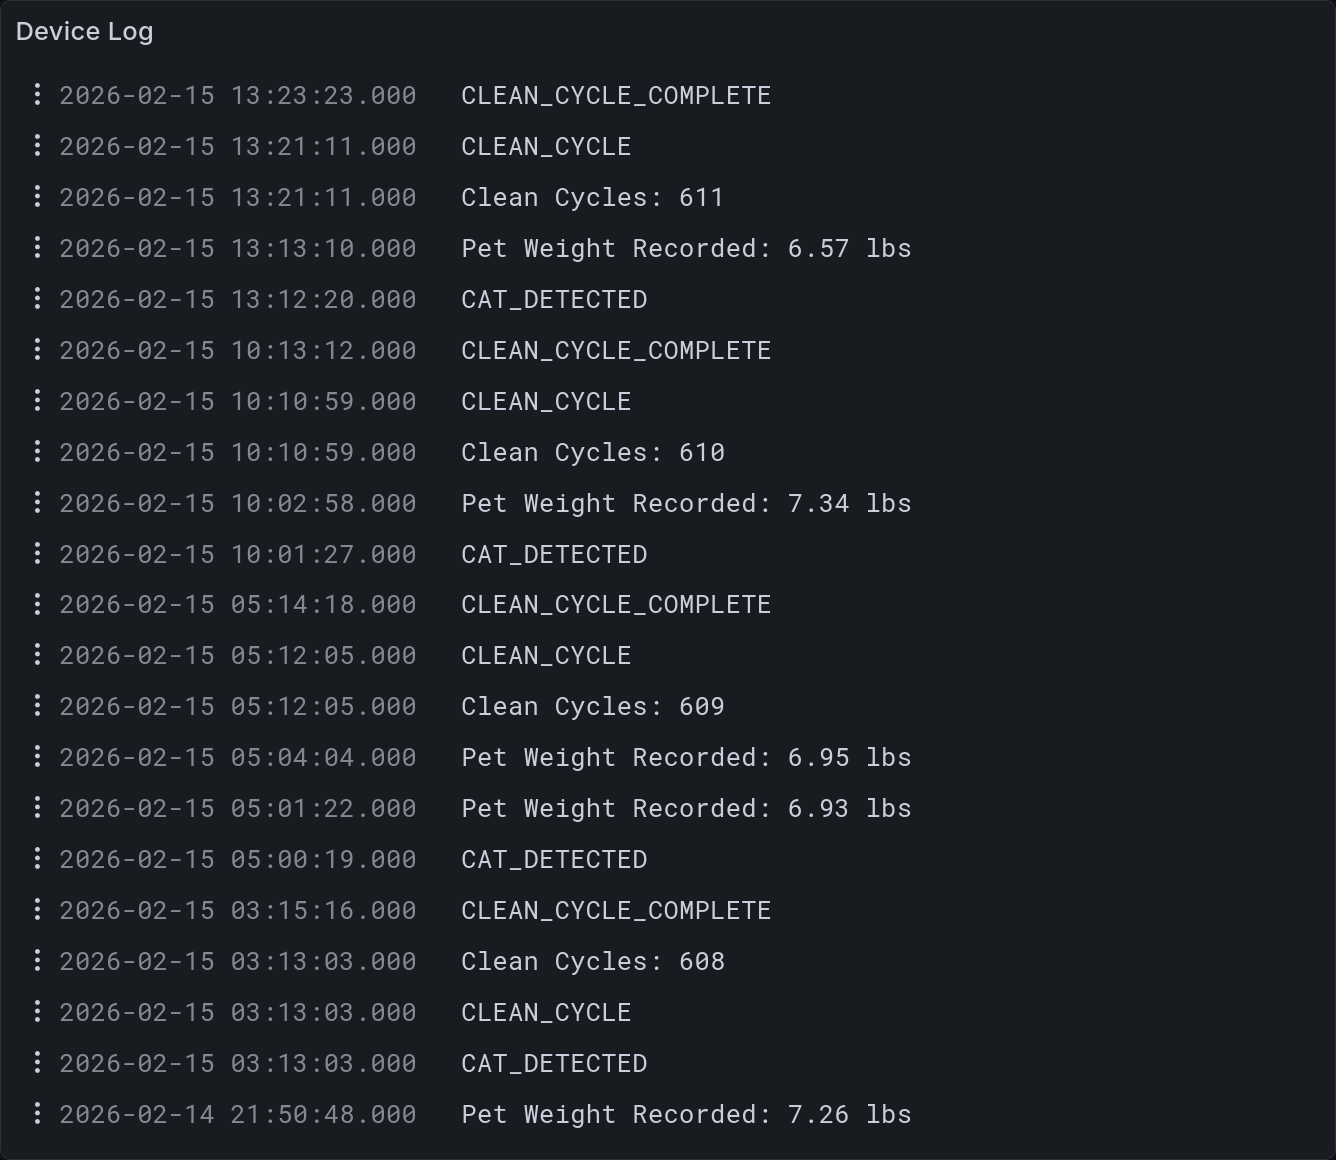
Task: Click the 03:13:03 CAT_DETECTED log message
Action: tap(554, 1063)
